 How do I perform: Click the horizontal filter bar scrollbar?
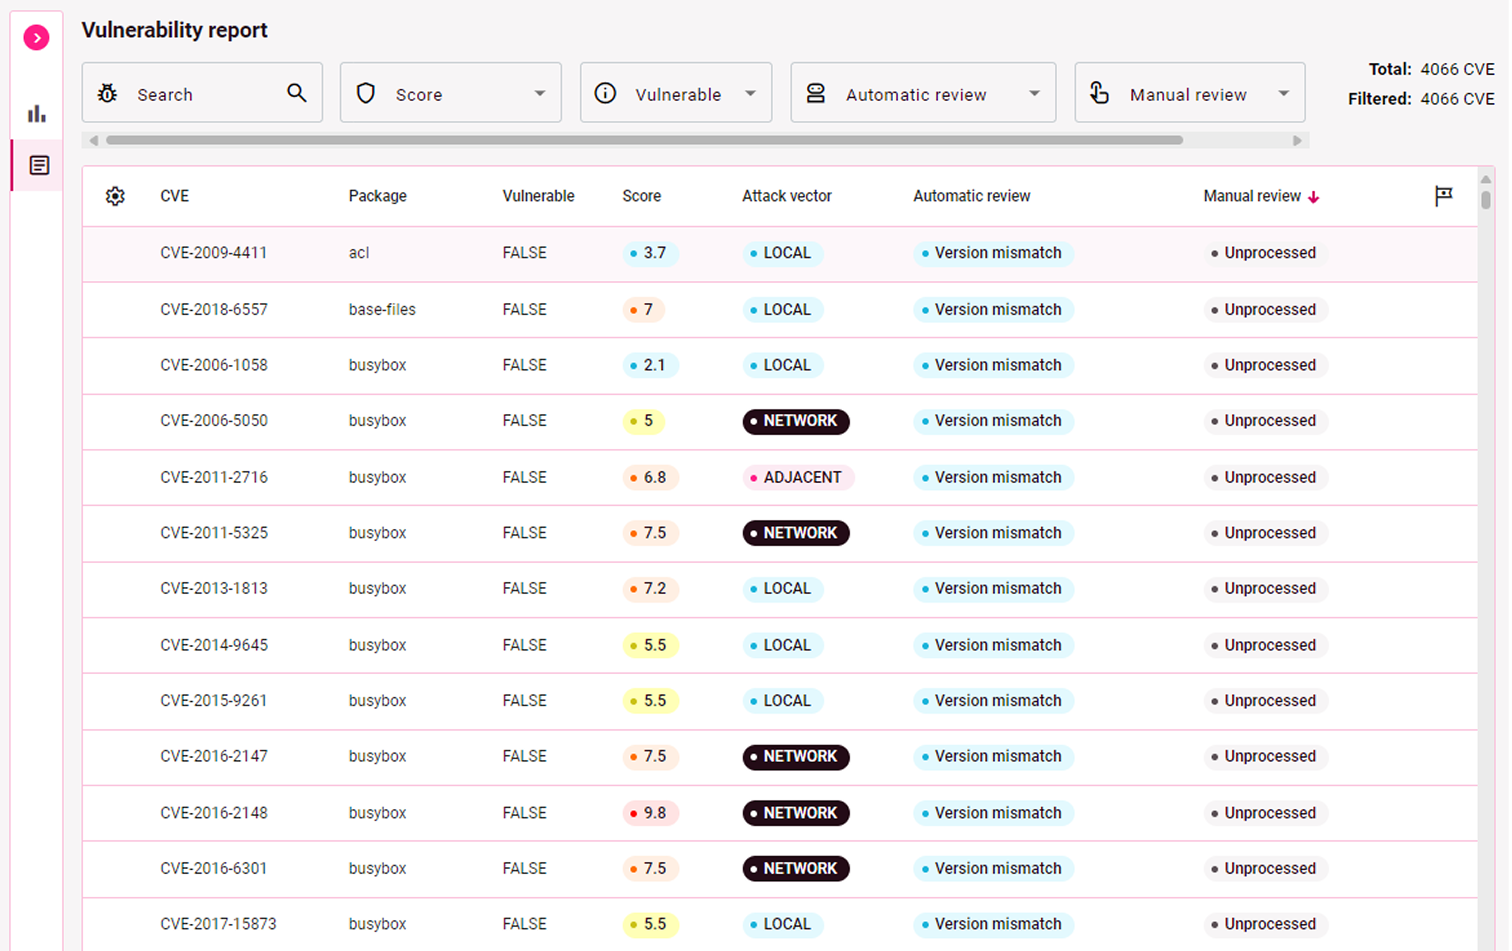click(644, 141)
